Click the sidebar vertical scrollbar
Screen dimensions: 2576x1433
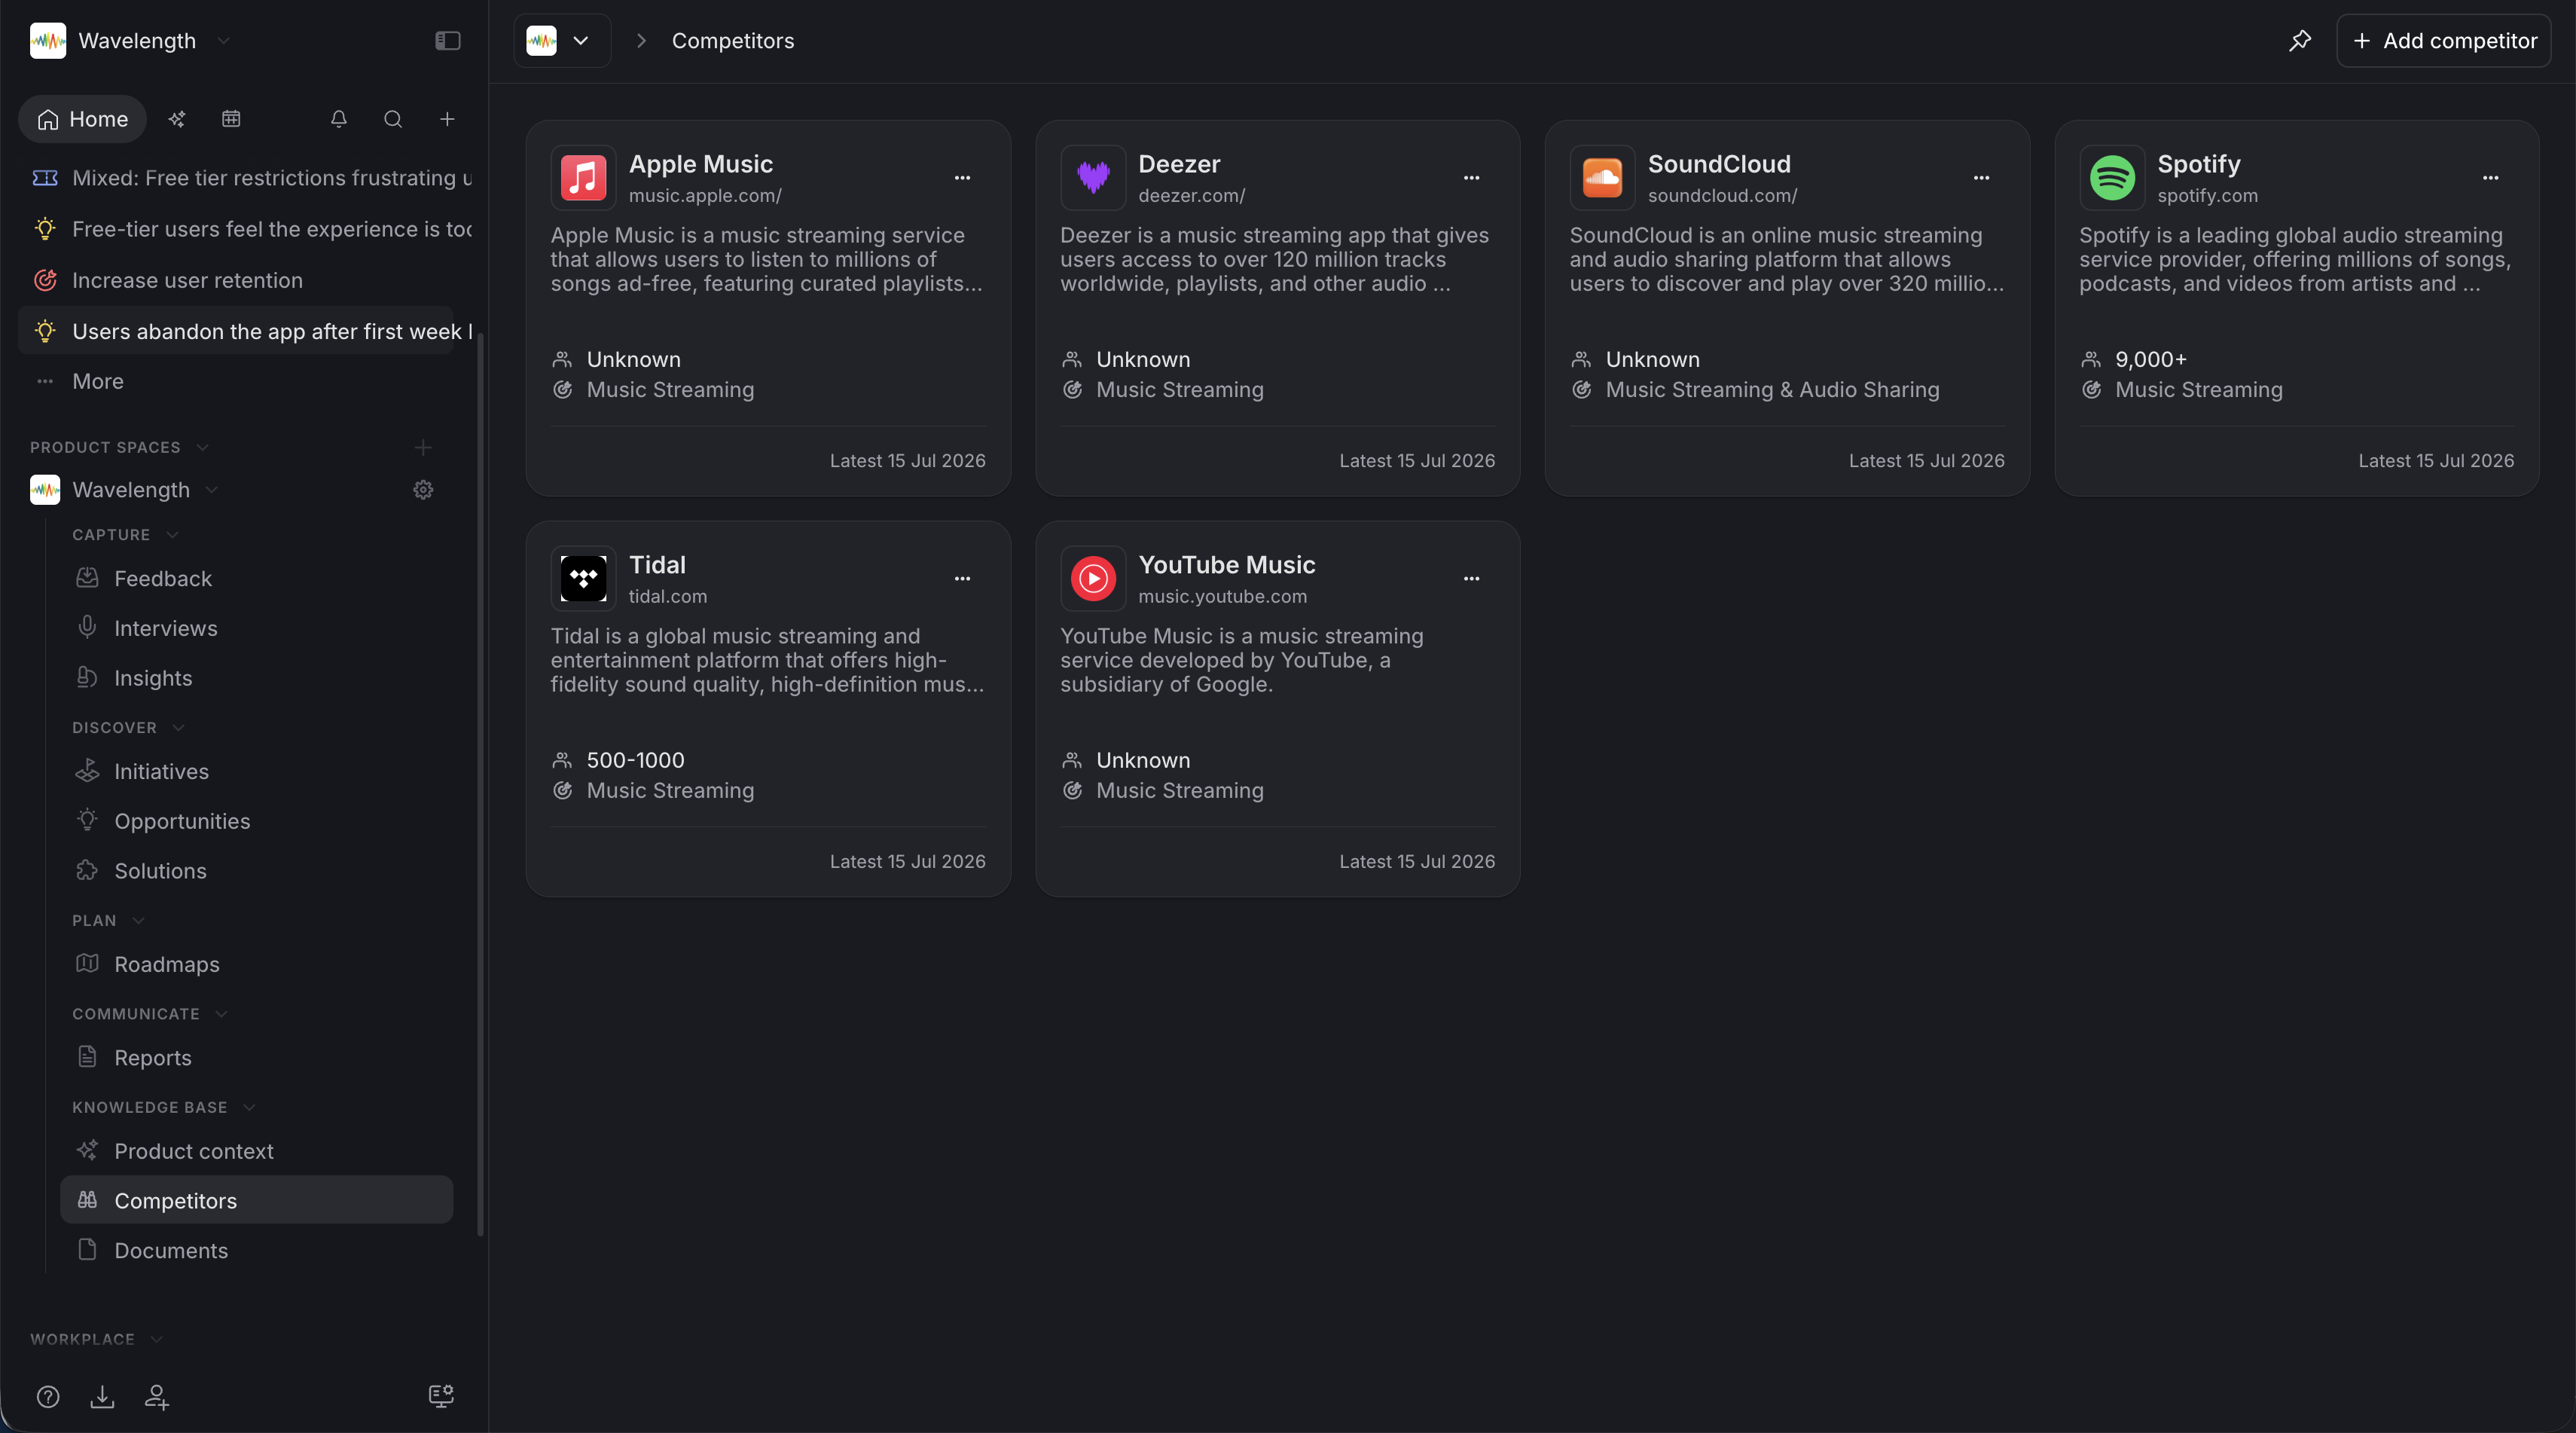481,785
